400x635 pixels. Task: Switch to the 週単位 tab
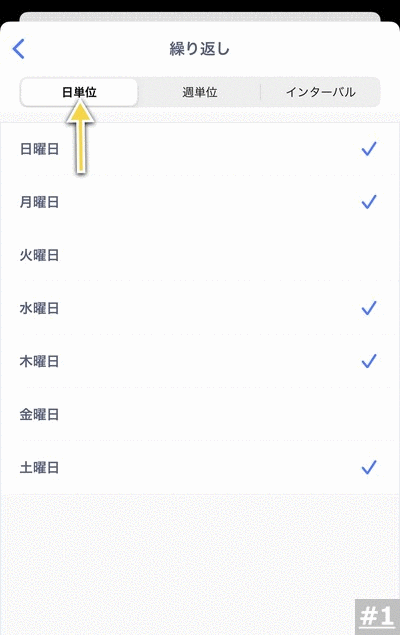(x=200, y=92)
